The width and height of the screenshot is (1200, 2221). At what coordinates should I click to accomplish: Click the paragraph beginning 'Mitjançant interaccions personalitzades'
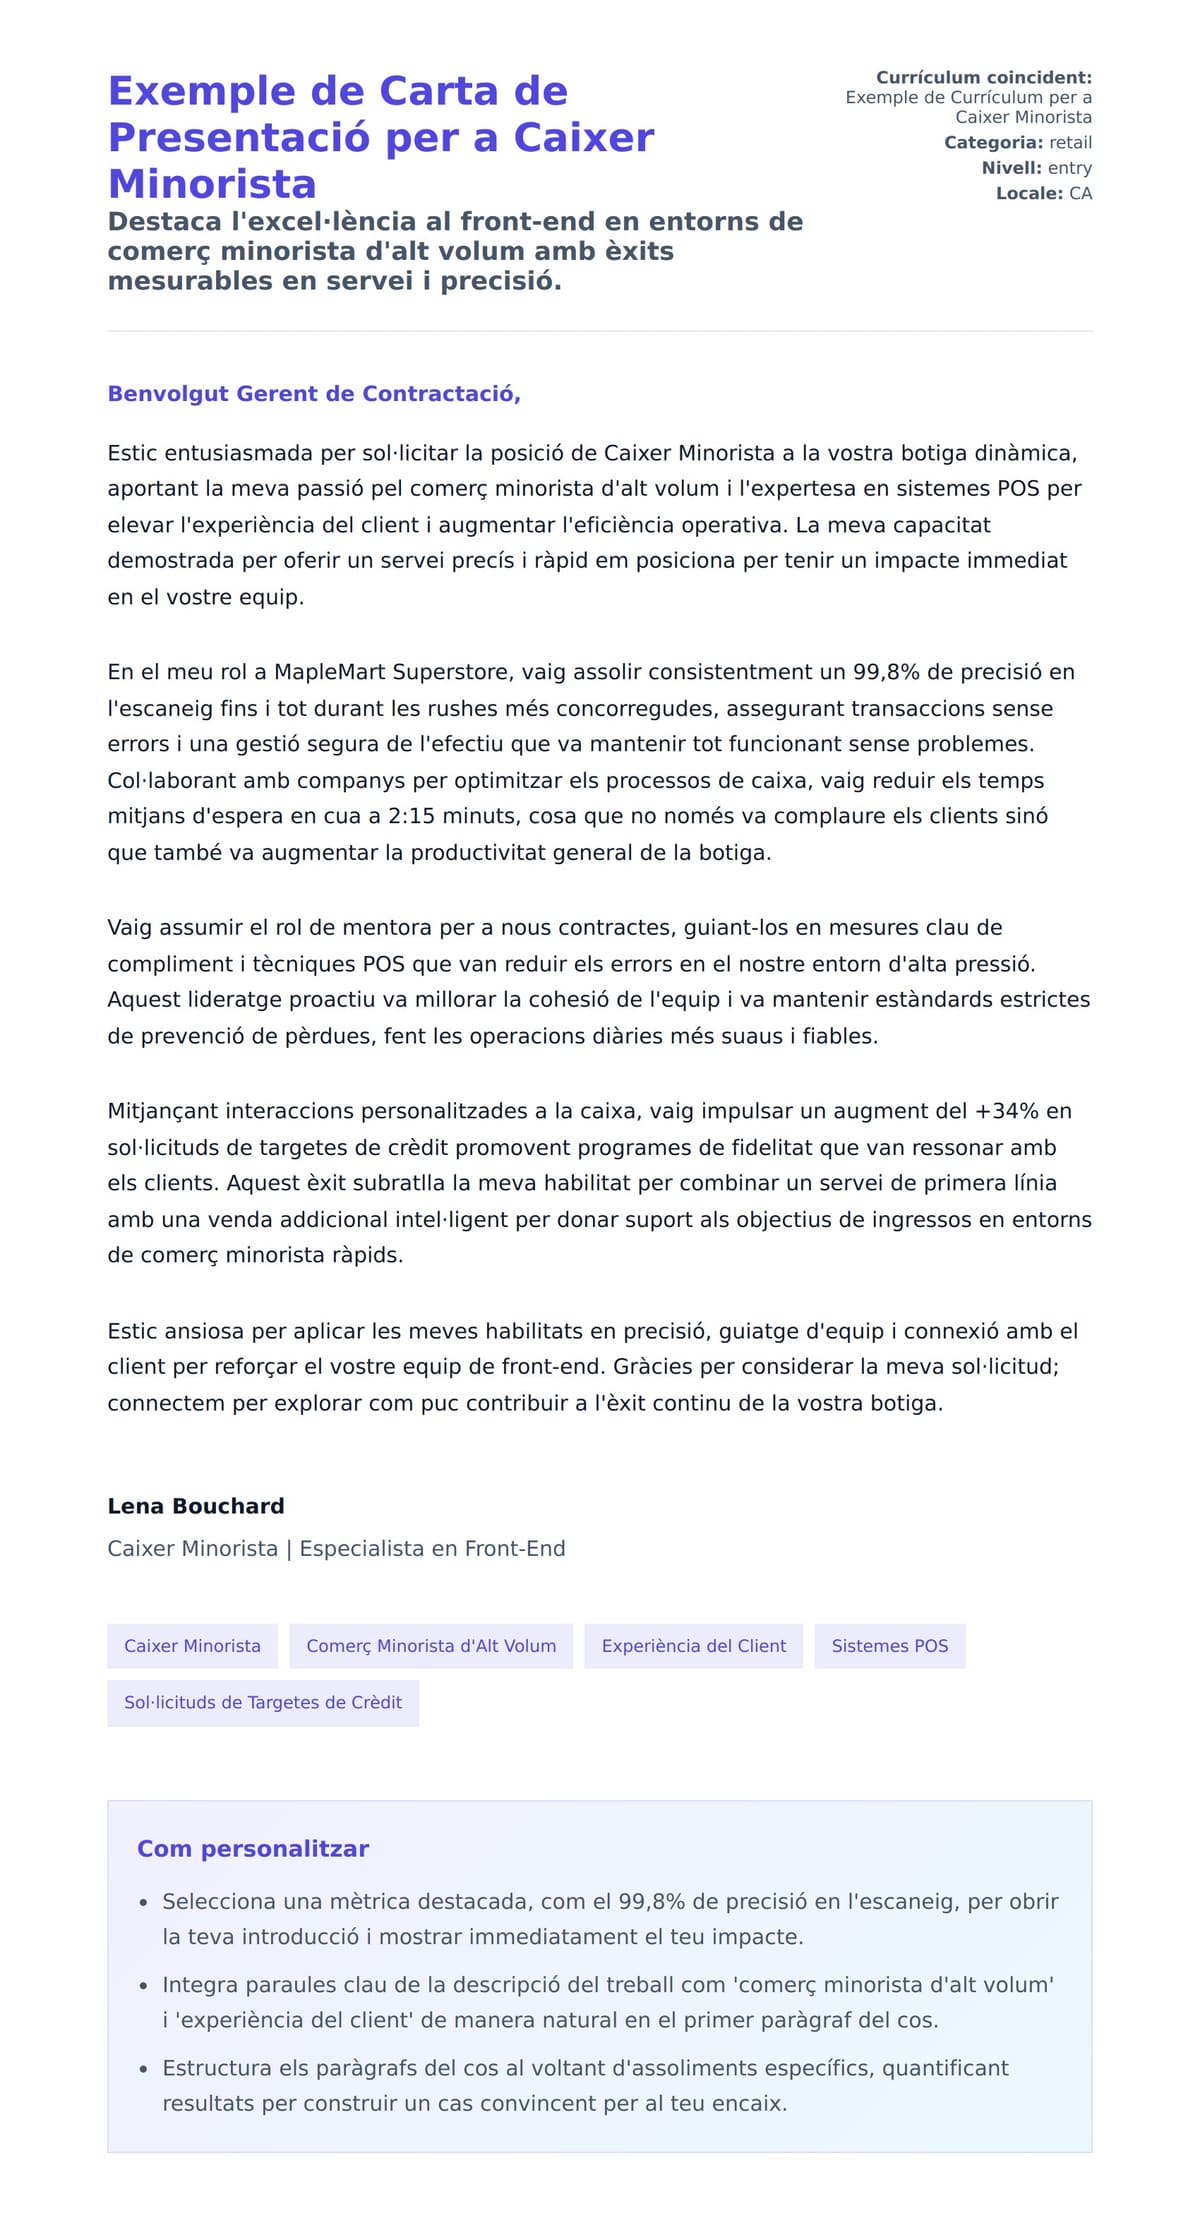[x=598, y=1183]
